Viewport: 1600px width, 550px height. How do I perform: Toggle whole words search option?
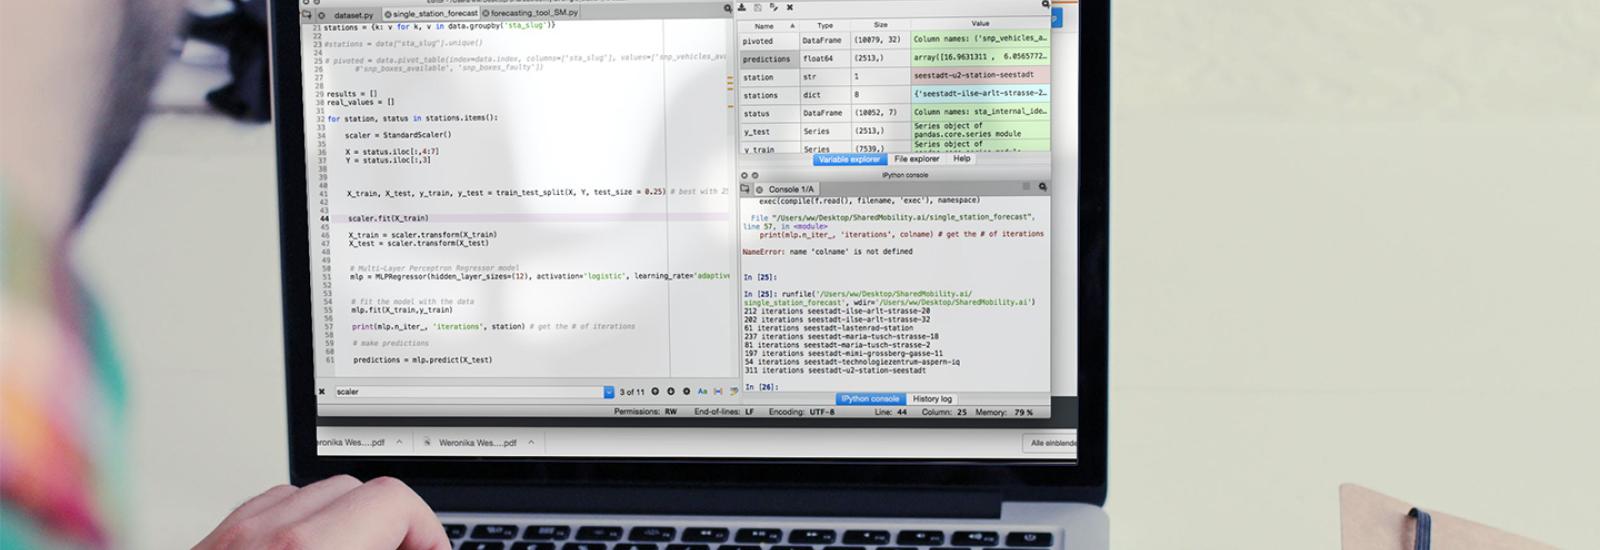718,392
